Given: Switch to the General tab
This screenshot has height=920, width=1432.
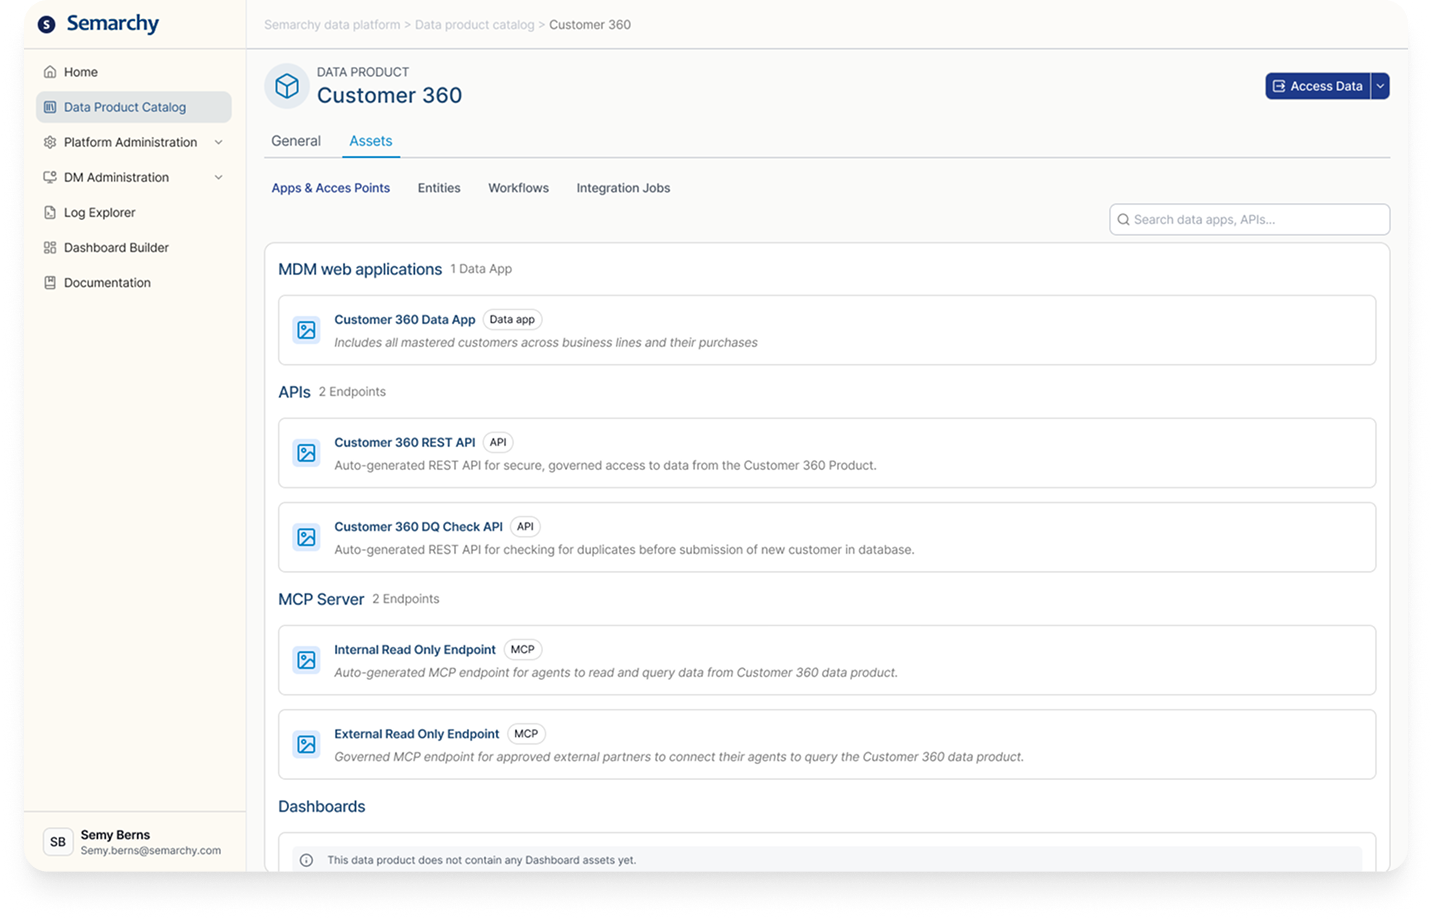Looking at the screenshot, I should pyautogui.click(x=296, y=141).
